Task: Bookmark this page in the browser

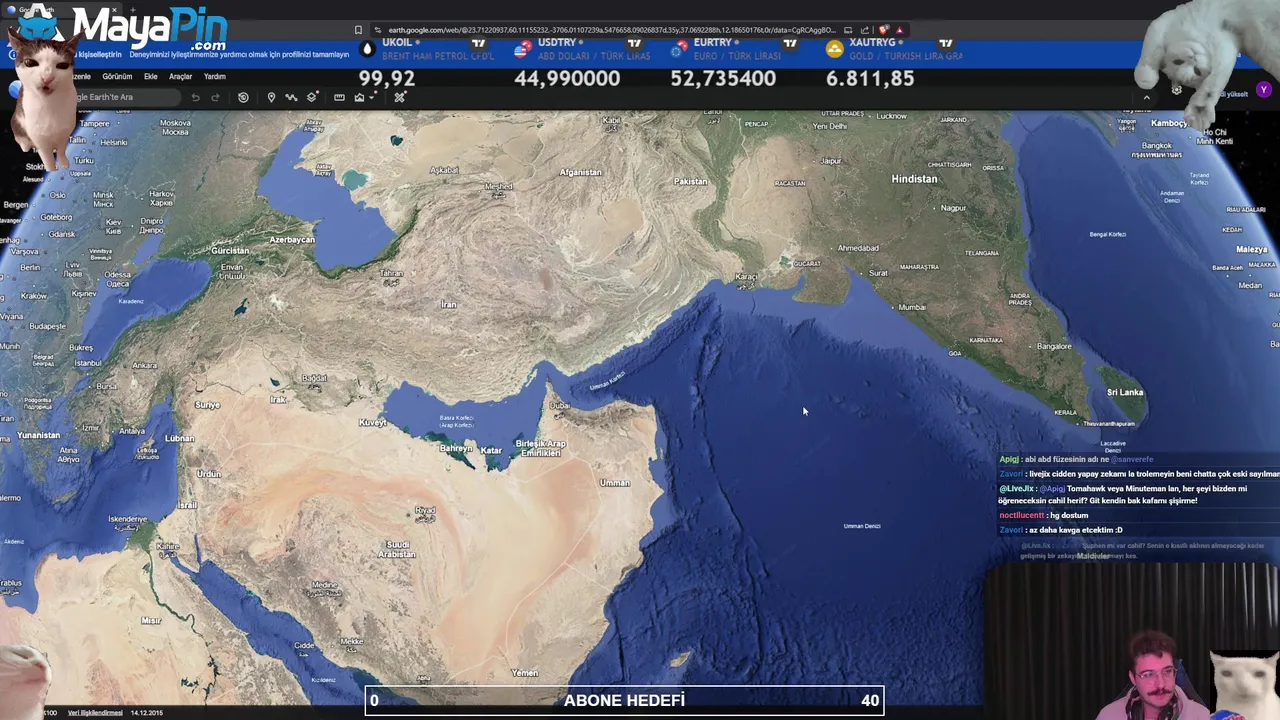Action: (358, 30)
